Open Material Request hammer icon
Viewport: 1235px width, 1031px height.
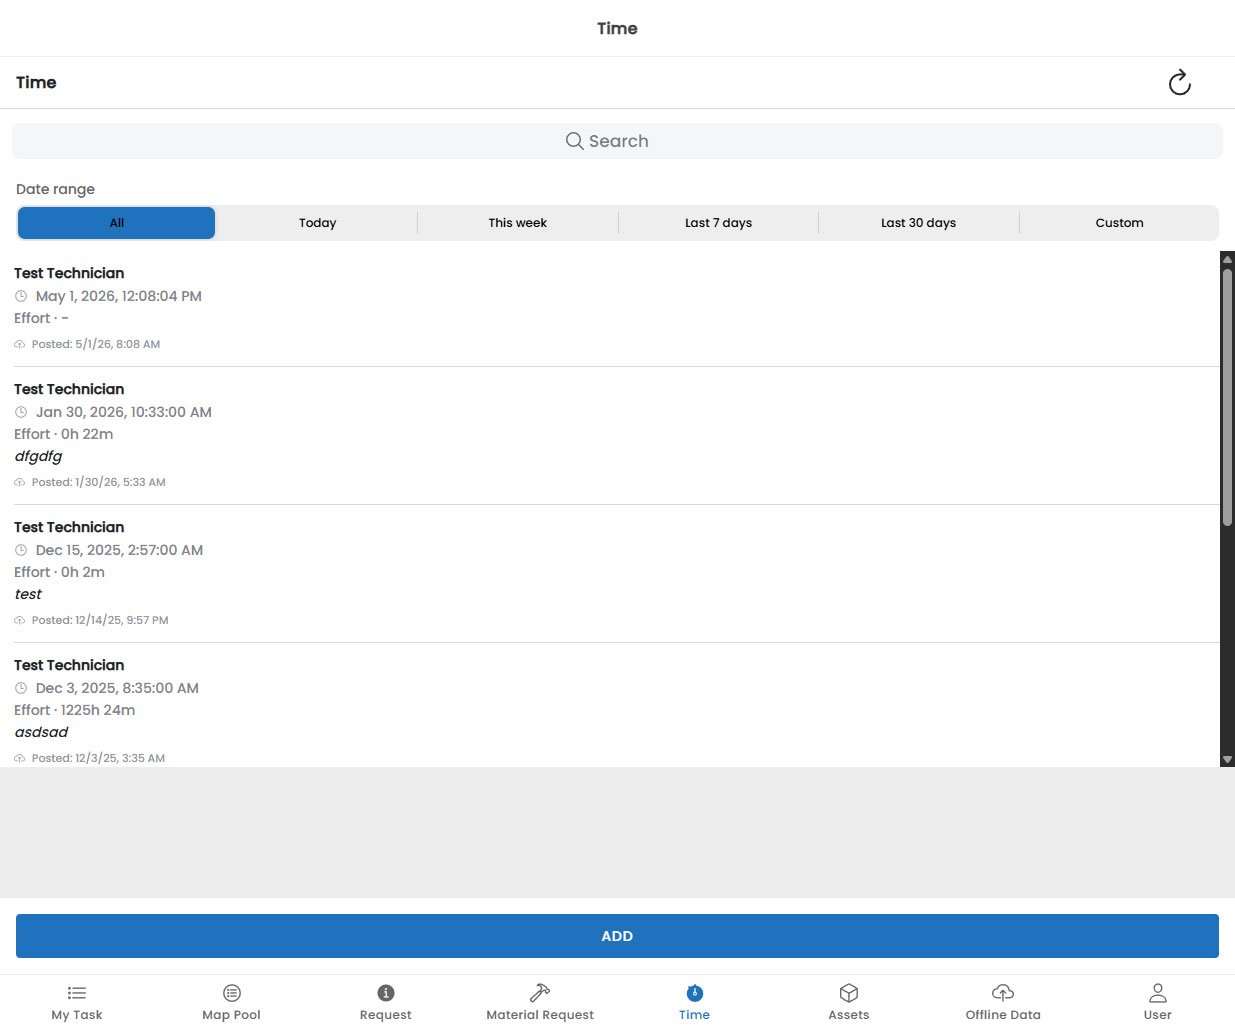pyautogui.click(x=540, y=993)
